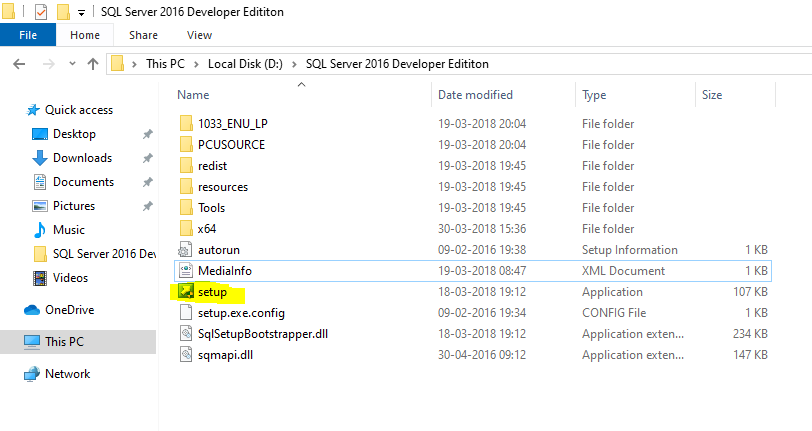Viewport: 812px width, 431px height.
Task: Click the CONFIG File type entry
Action: point(614,313)
